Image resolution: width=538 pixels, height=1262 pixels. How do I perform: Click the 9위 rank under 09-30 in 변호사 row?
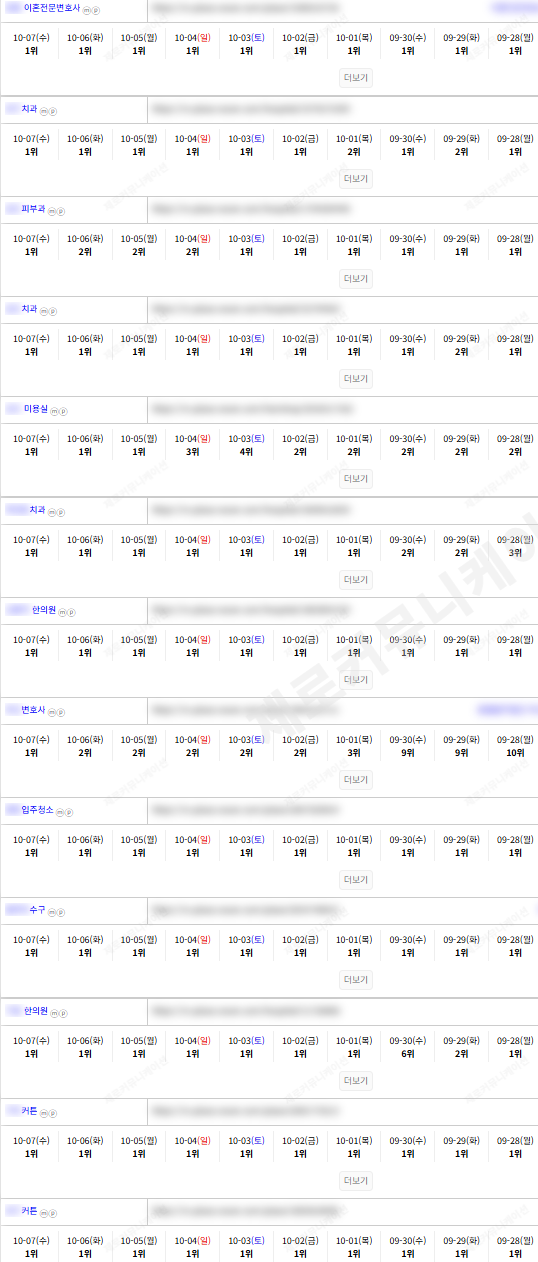click(408, 753)
